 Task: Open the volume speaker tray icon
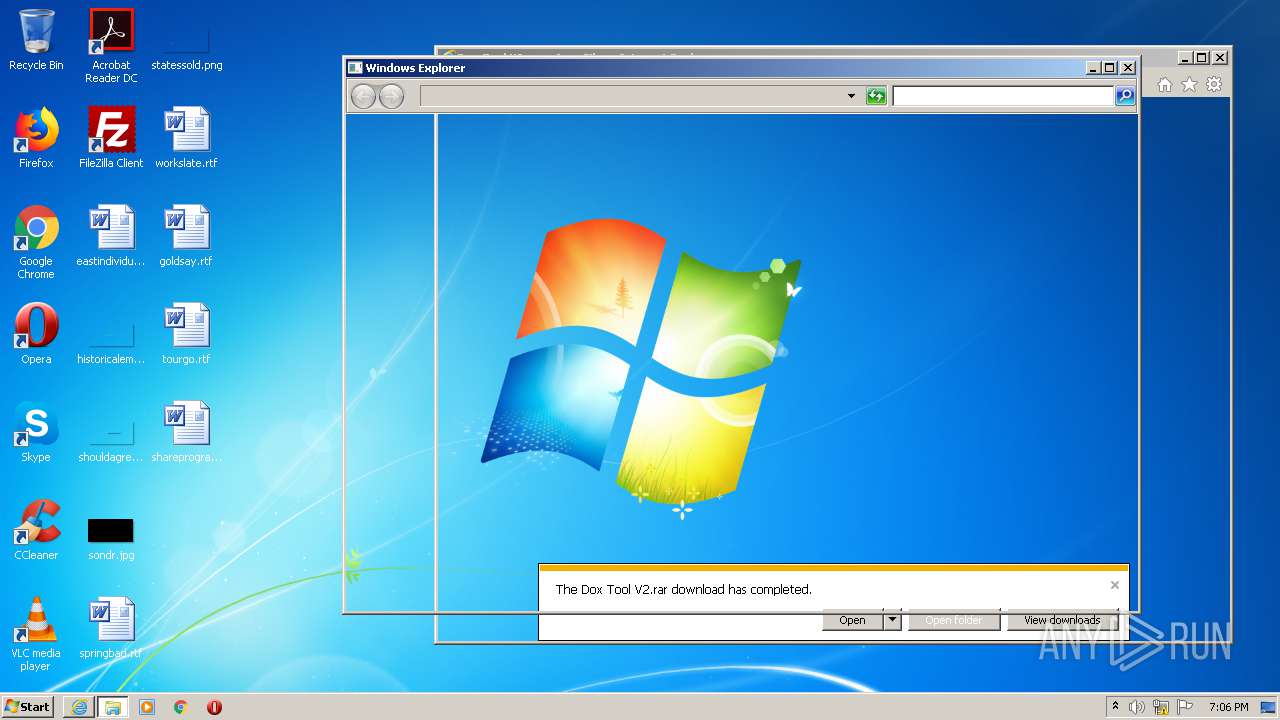1137,707
